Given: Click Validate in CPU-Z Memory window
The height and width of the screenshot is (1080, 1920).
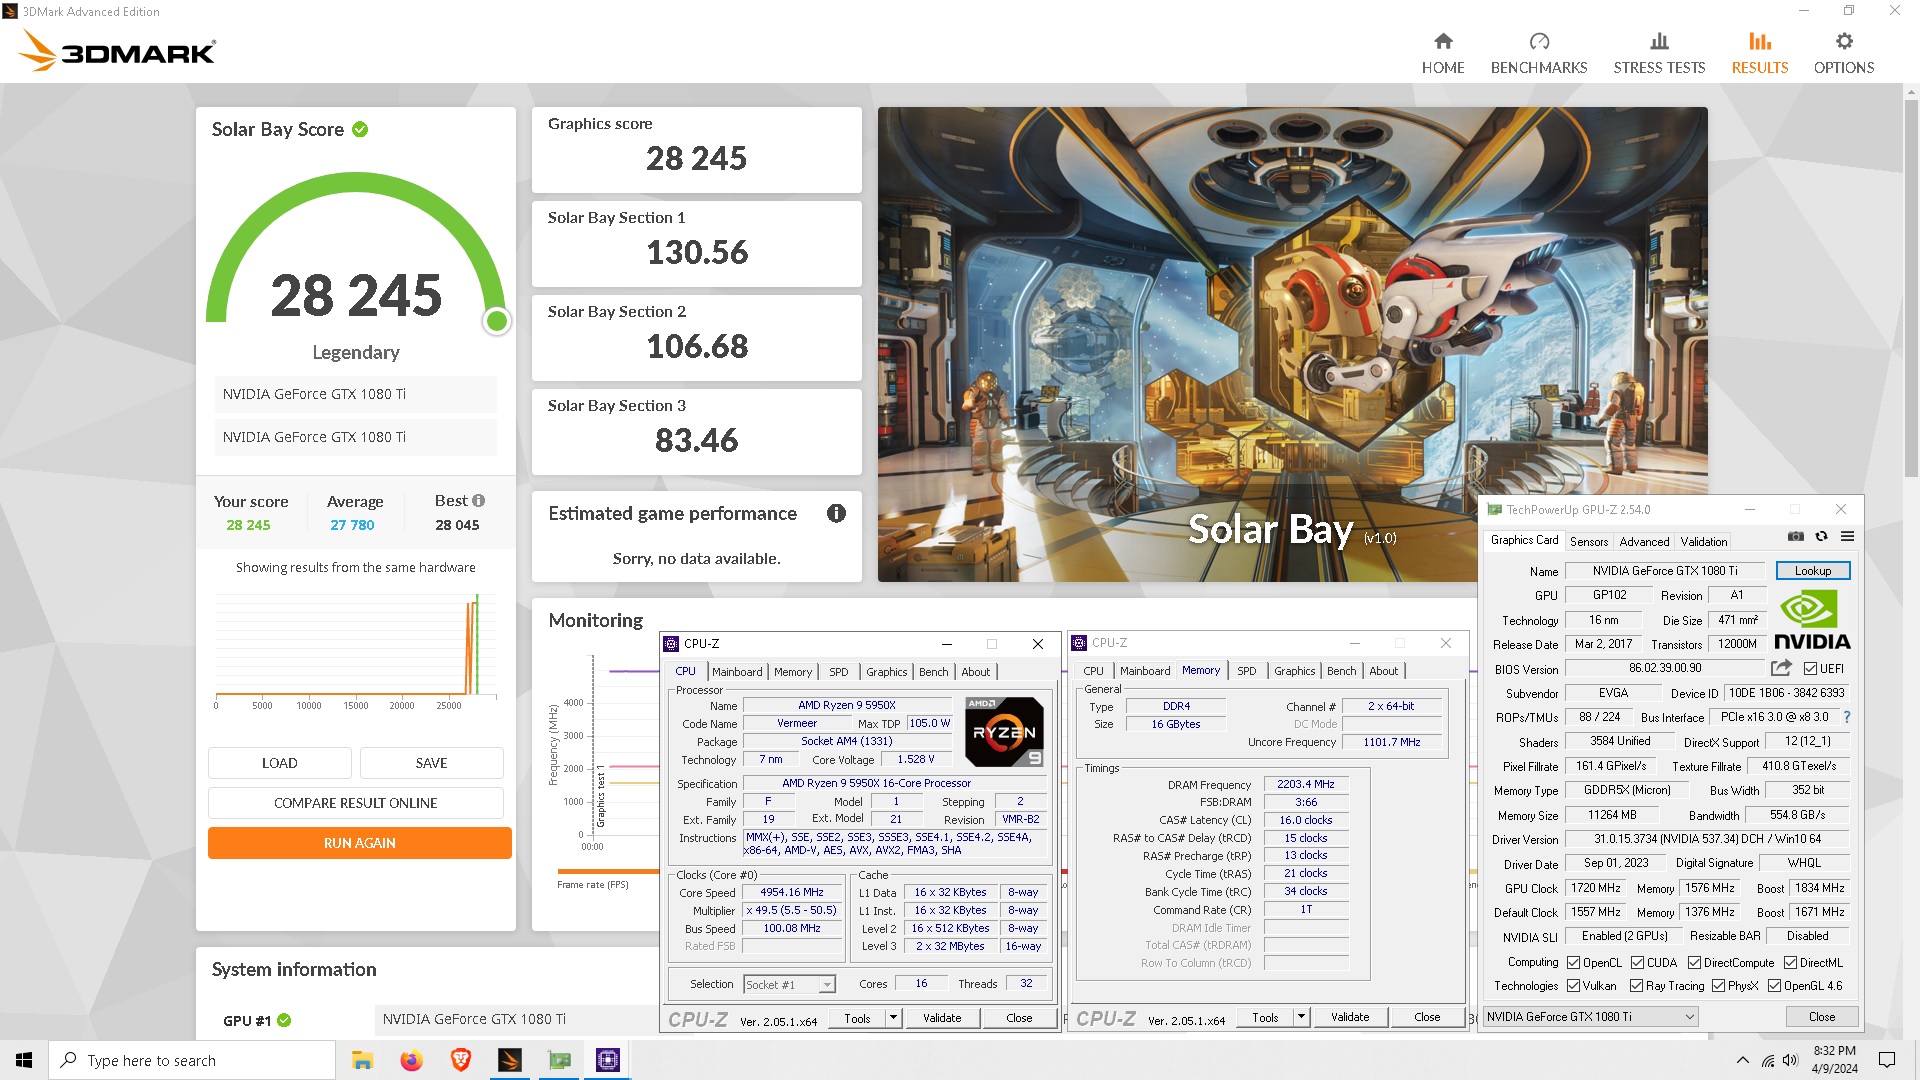Looking at the screenshot, I should tap(1350, 1017).
